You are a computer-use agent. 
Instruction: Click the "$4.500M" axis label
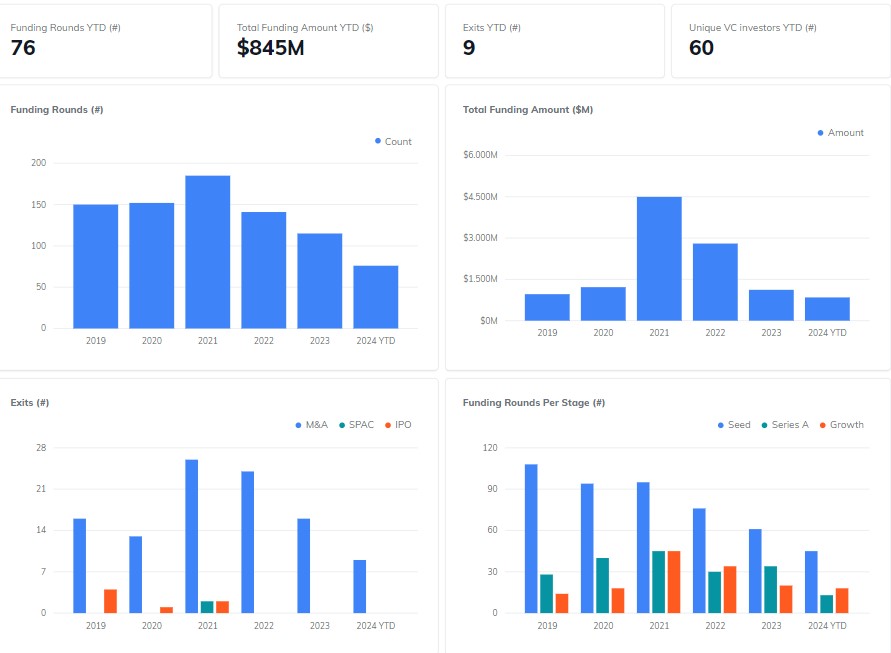(x=480, y=197)
